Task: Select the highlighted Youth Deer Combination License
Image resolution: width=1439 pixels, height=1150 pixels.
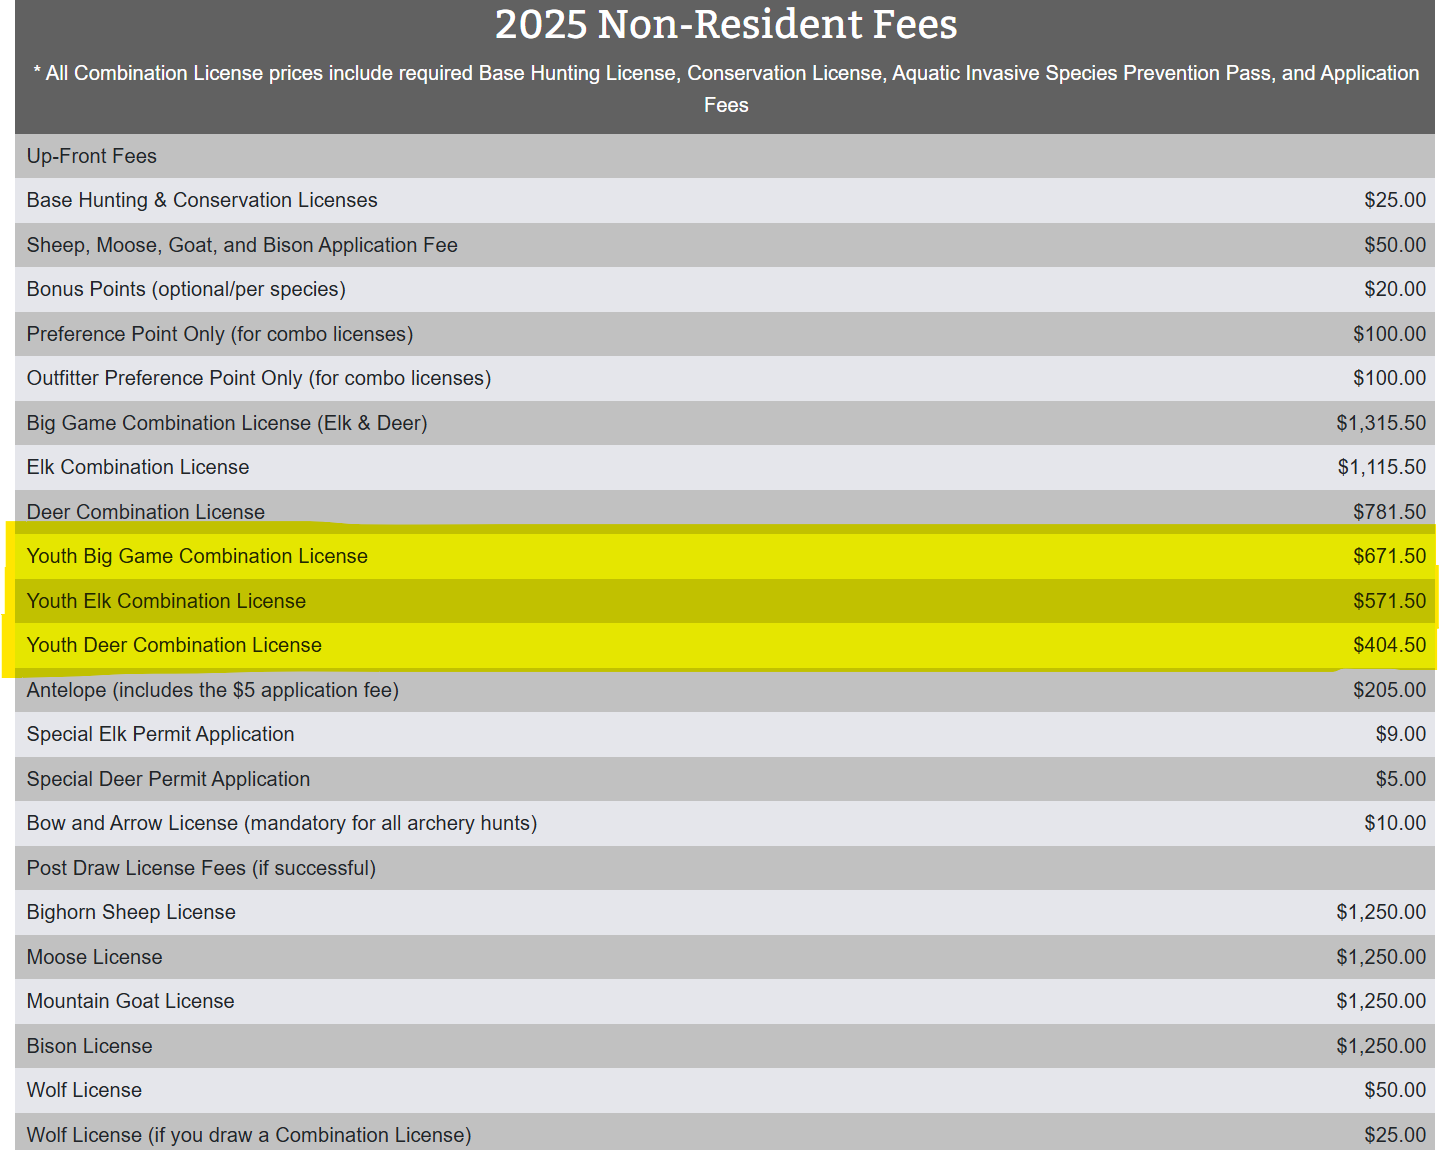Action: click(174, 645)
